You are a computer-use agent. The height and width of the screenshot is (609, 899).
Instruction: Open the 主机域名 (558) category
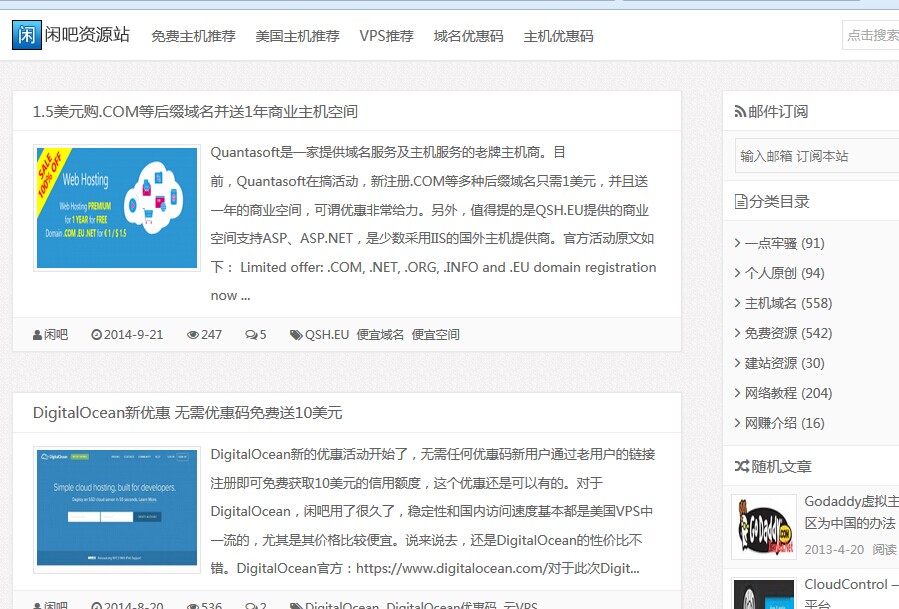point(788,303)
